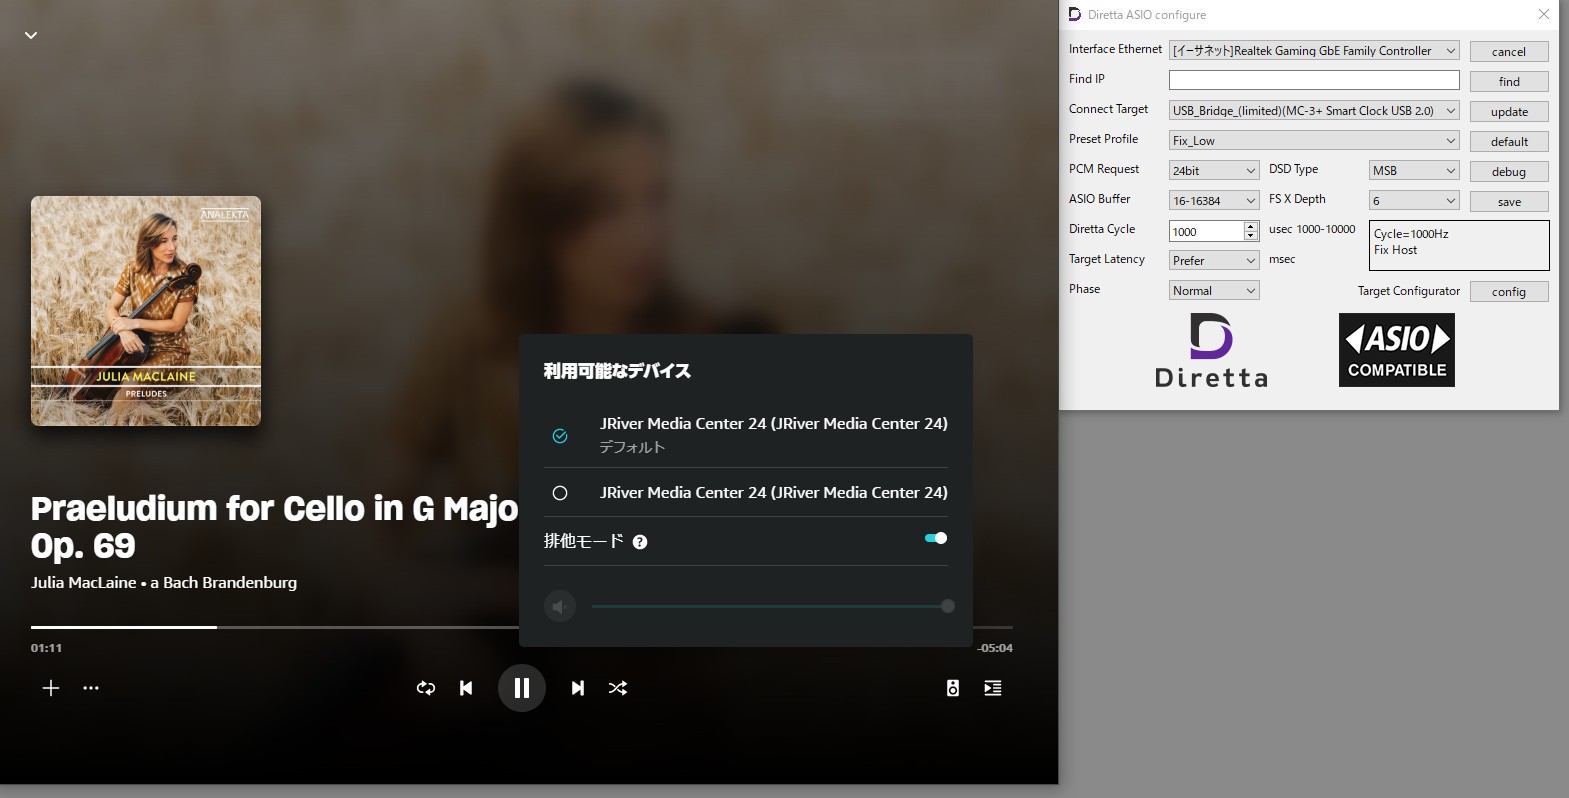Expand ASIO Buffer dropdown
This screenshot has width=1569, height=798.
click(1214, 200)
